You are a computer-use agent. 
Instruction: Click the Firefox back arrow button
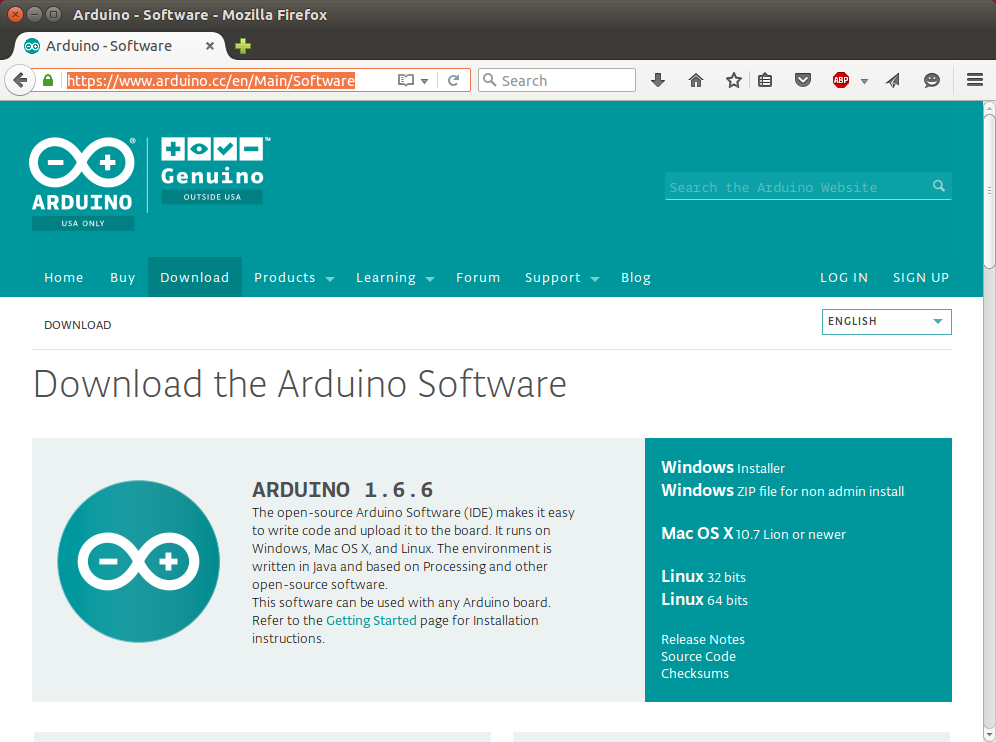[x=20, y=80]
